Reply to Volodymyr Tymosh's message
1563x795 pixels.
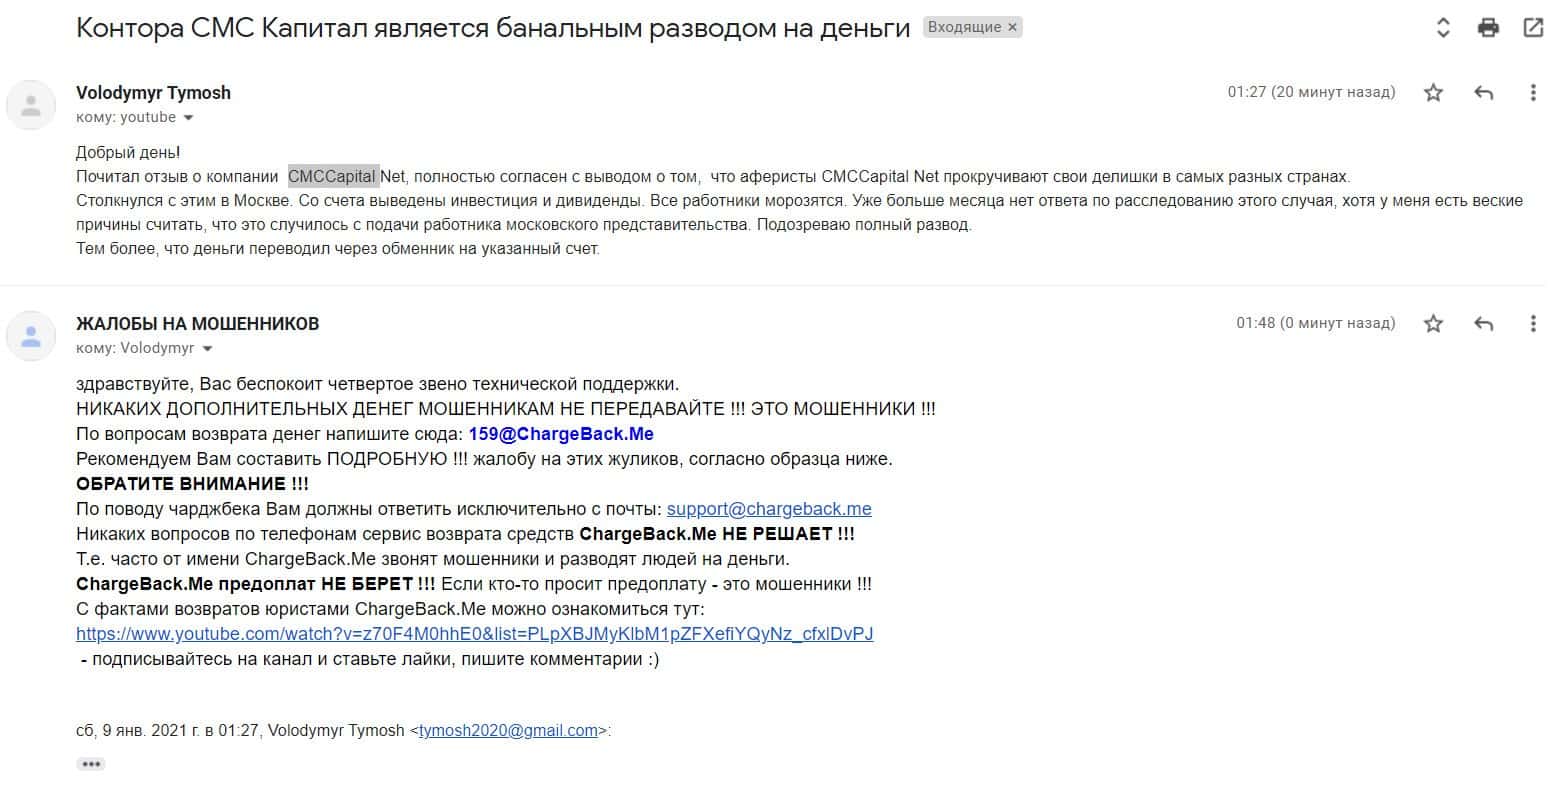1484,93
